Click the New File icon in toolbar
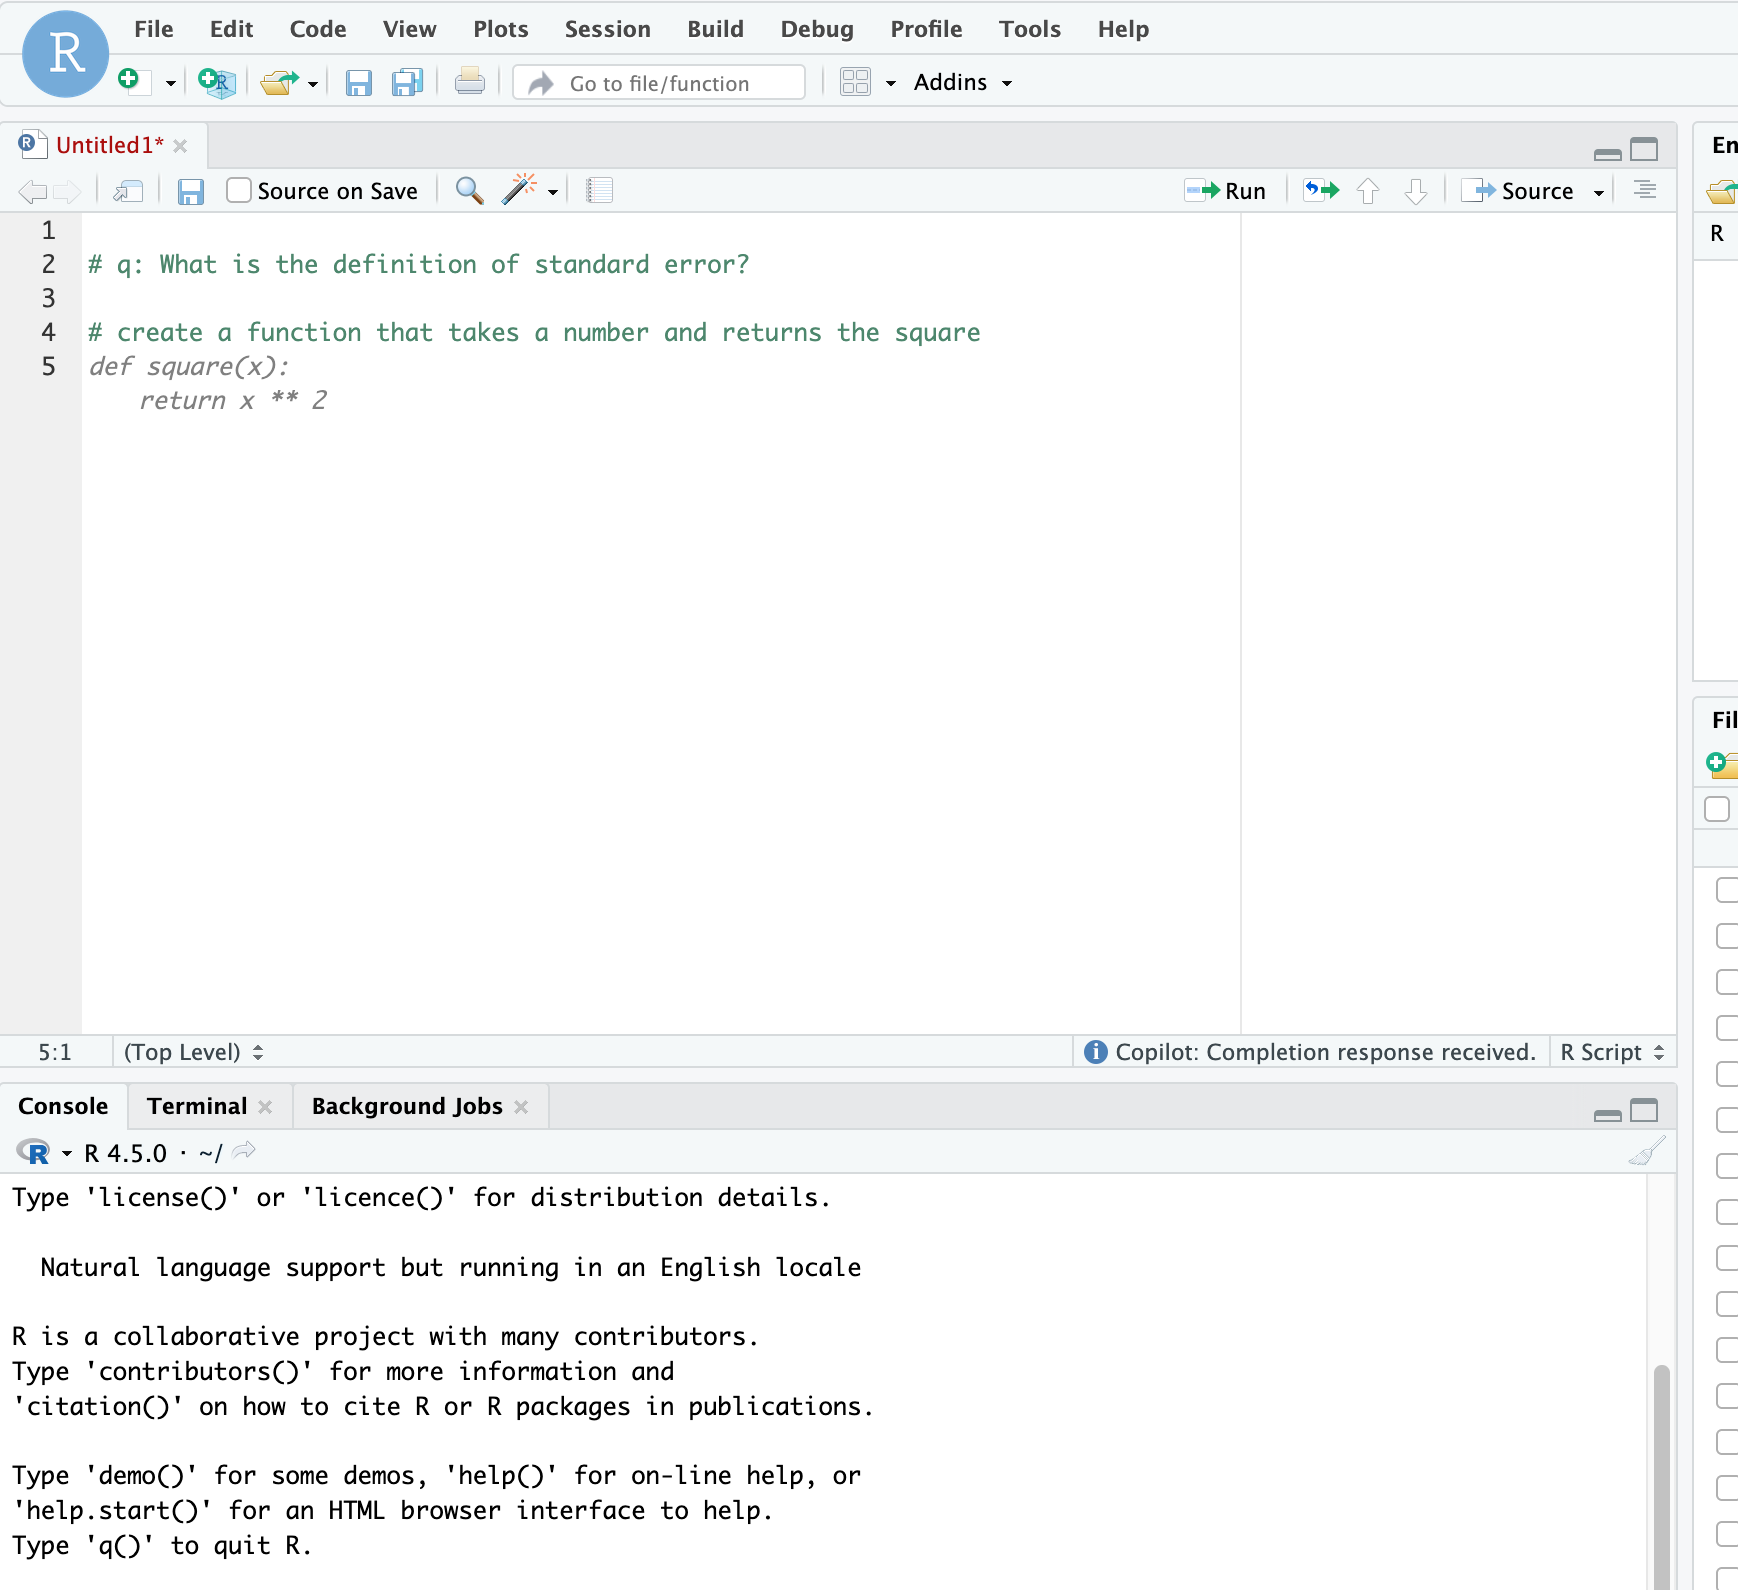The height and width of the screenshot is (1590, 1738). [133, 82]
